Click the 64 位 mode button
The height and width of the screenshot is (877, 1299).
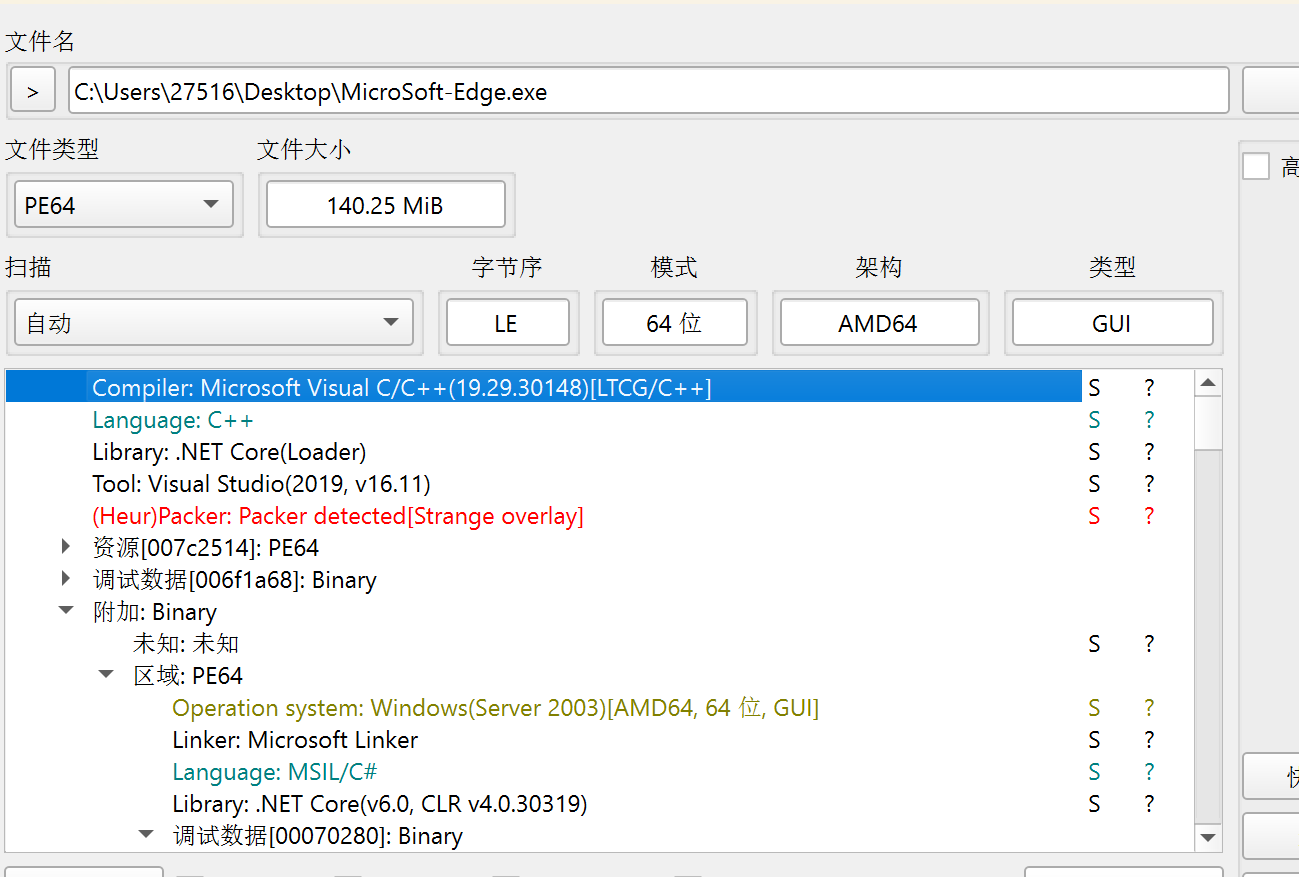pyautogui.click(x=675, y=323)
